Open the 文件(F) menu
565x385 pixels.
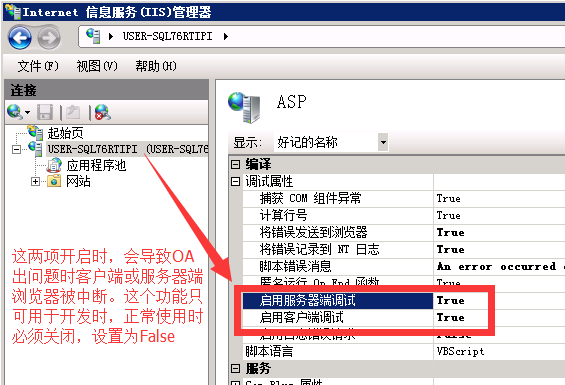coord(38,66)
